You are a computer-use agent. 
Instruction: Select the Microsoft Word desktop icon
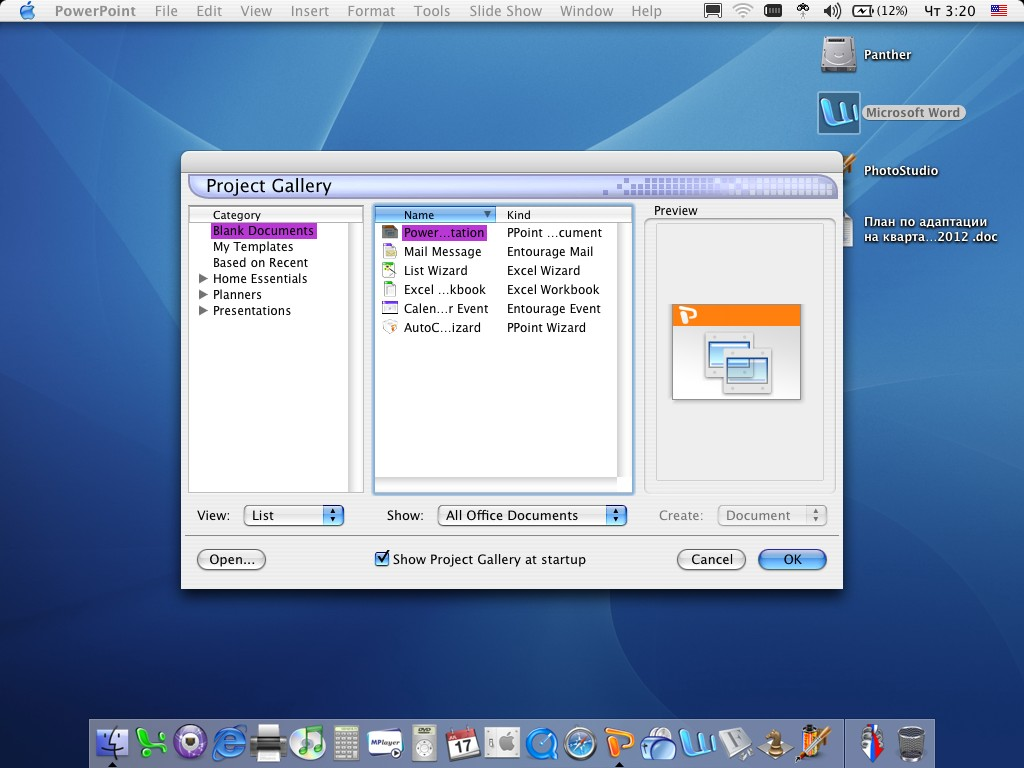(839, 112)
